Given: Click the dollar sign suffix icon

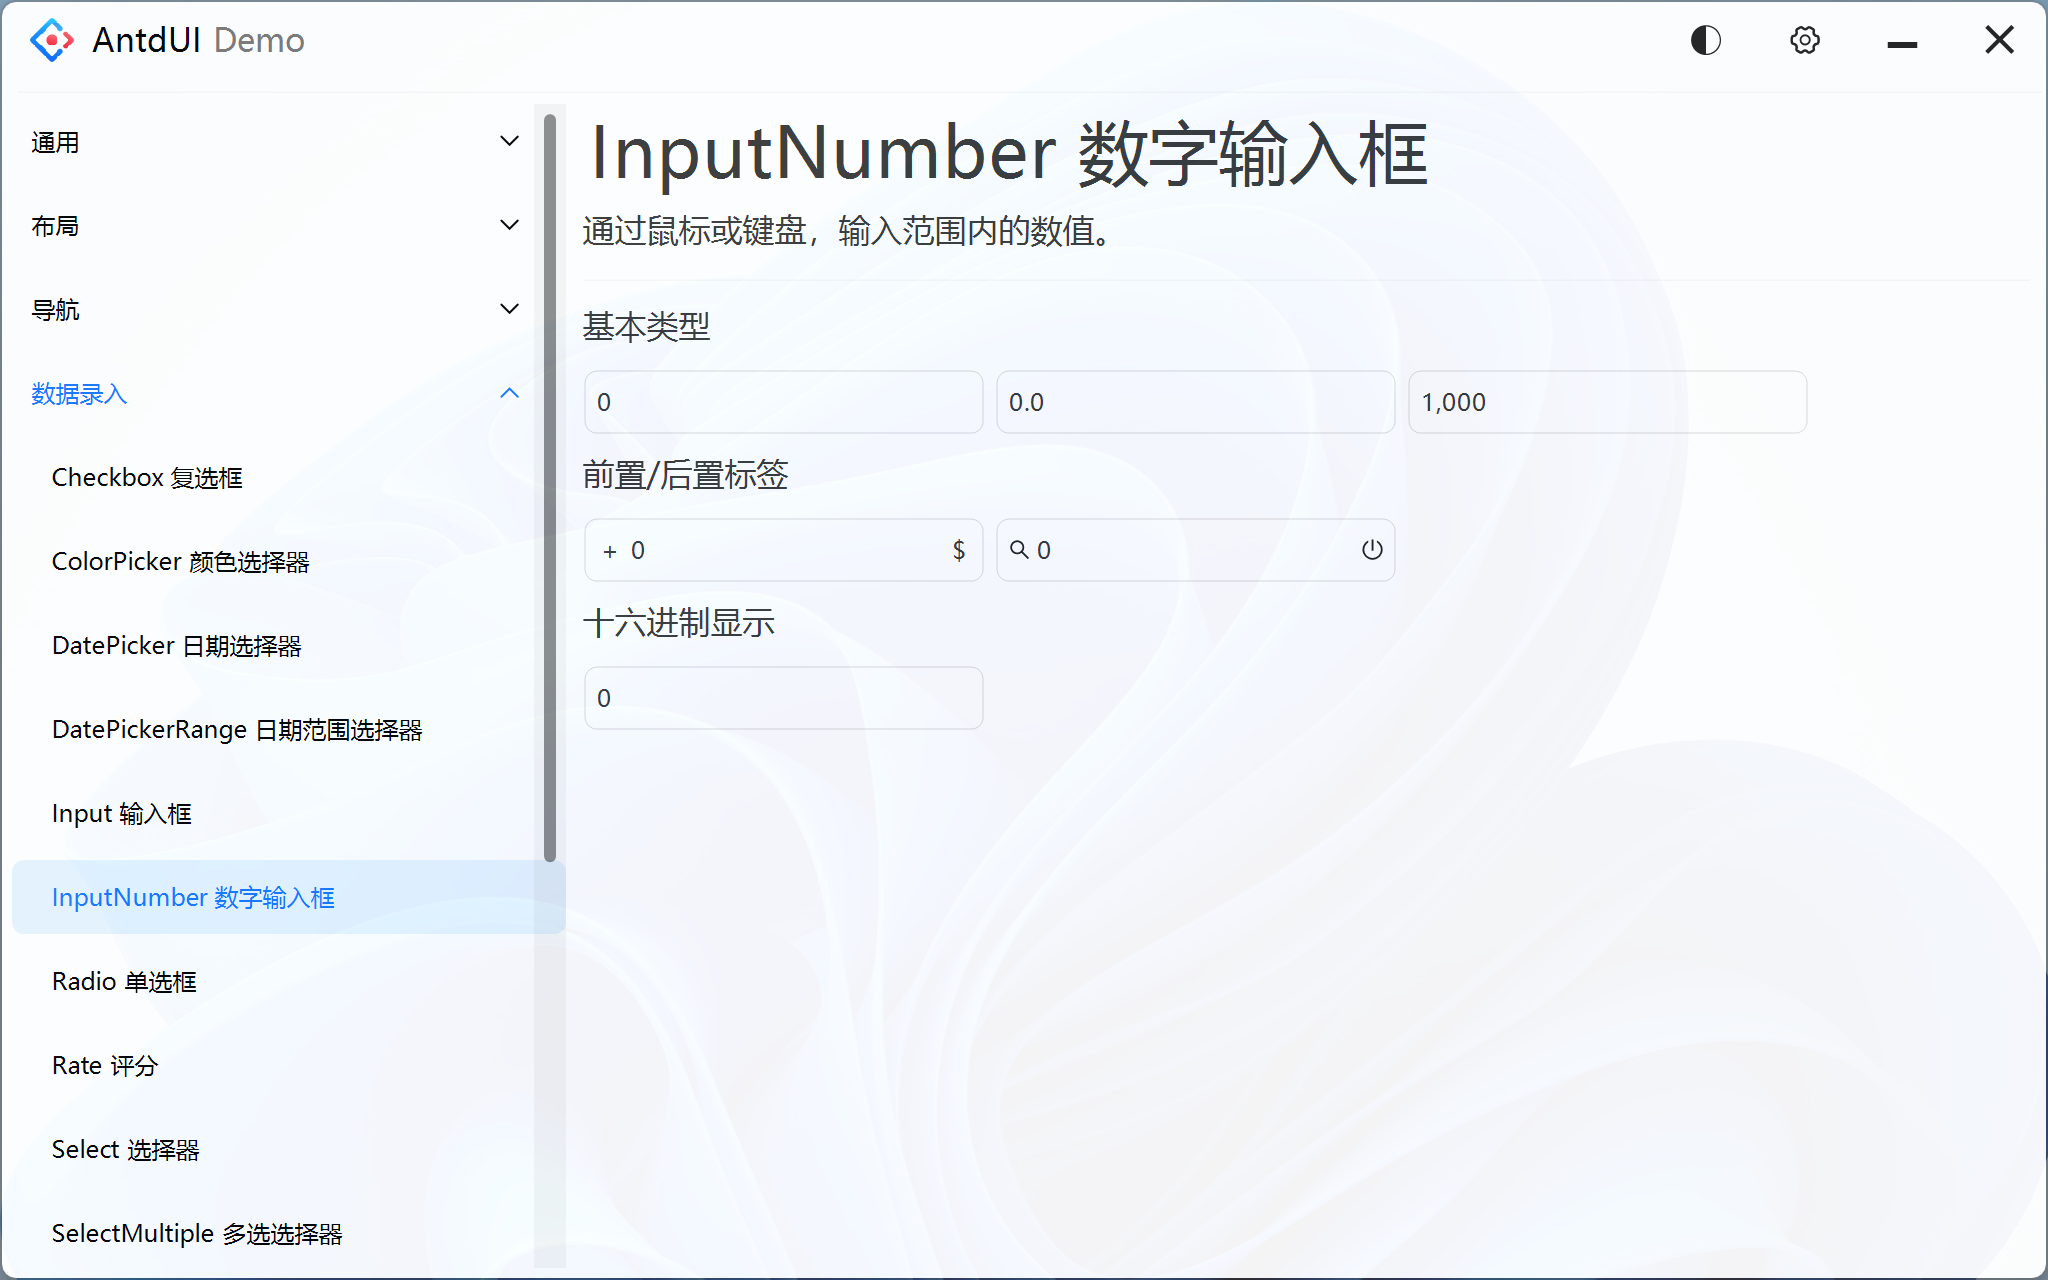Looking at the screenshot, I should pos(958,549).
